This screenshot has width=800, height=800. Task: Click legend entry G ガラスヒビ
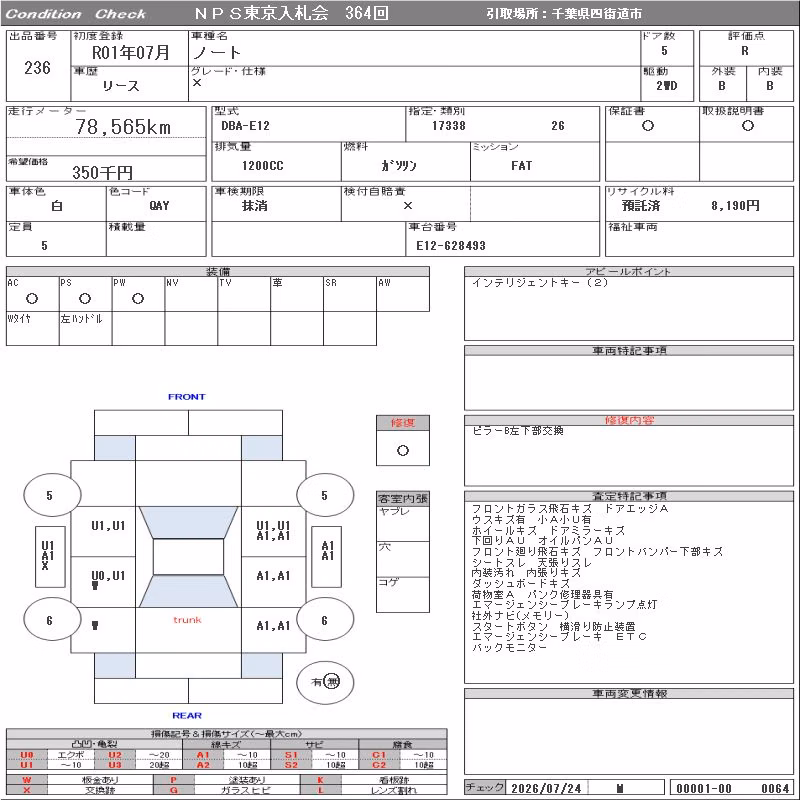pos(227,790)
